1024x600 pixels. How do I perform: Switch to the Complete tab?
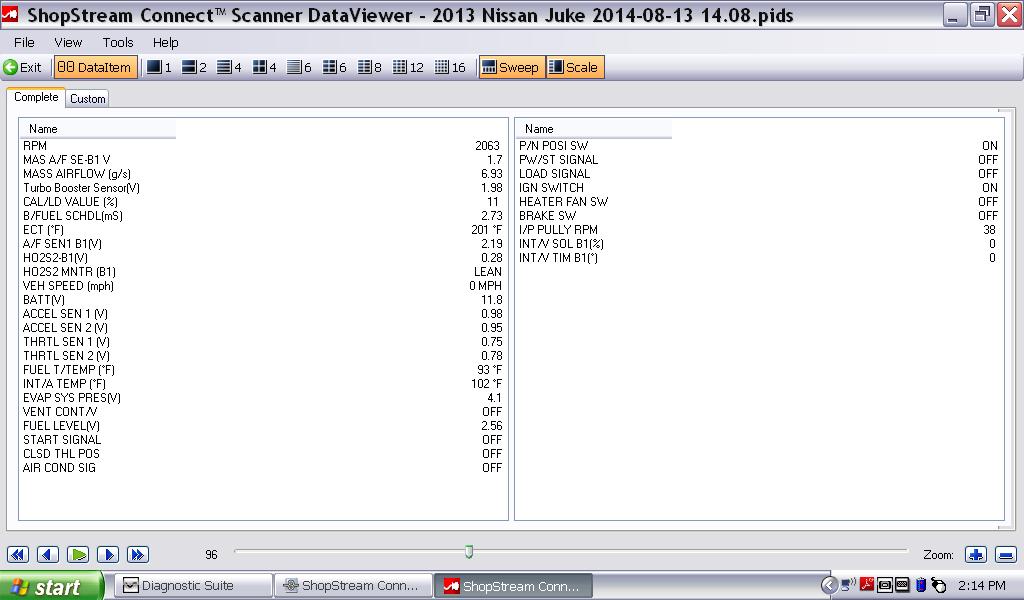36,97
